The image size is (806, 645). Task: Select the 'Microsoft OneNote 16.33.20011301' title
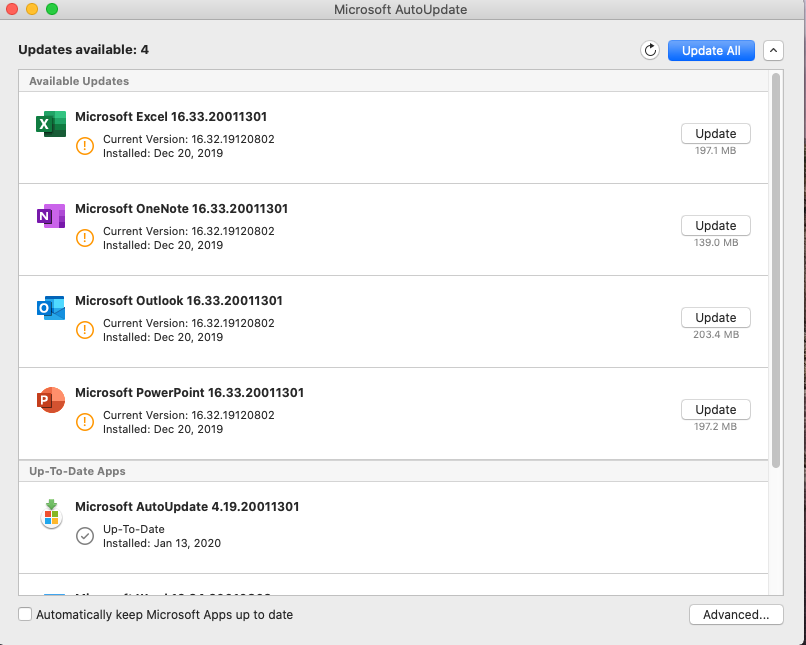(181, 209)
